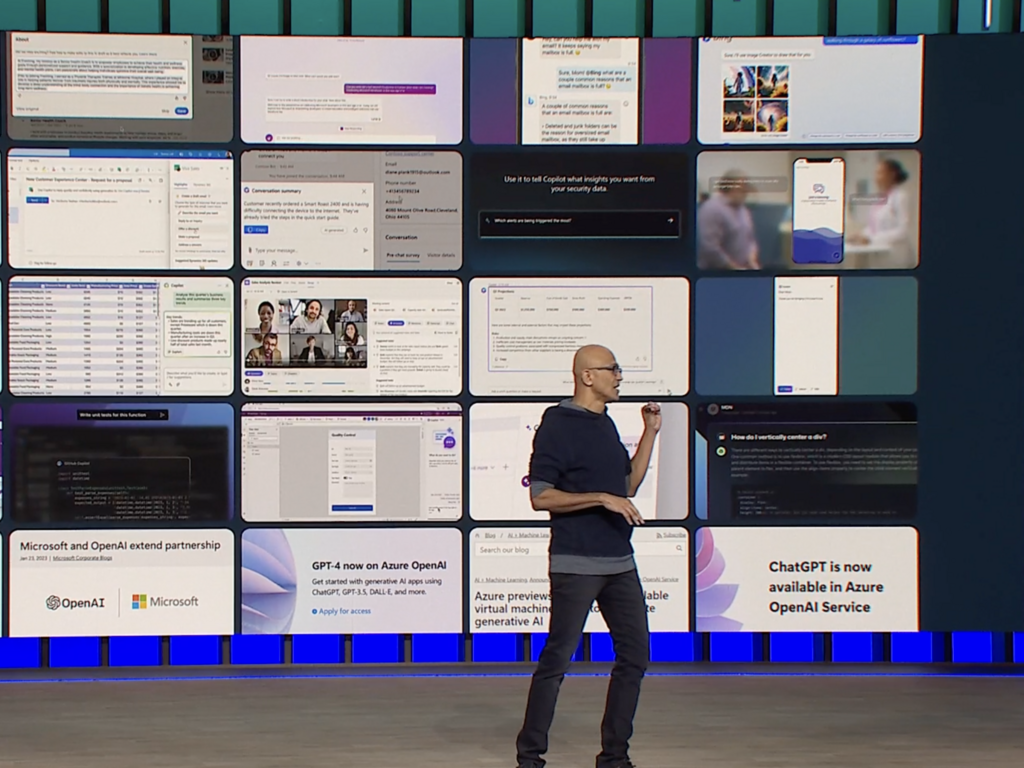
Task: Click the send arrow beside 'Type your message'
Action: coord(365,250)
